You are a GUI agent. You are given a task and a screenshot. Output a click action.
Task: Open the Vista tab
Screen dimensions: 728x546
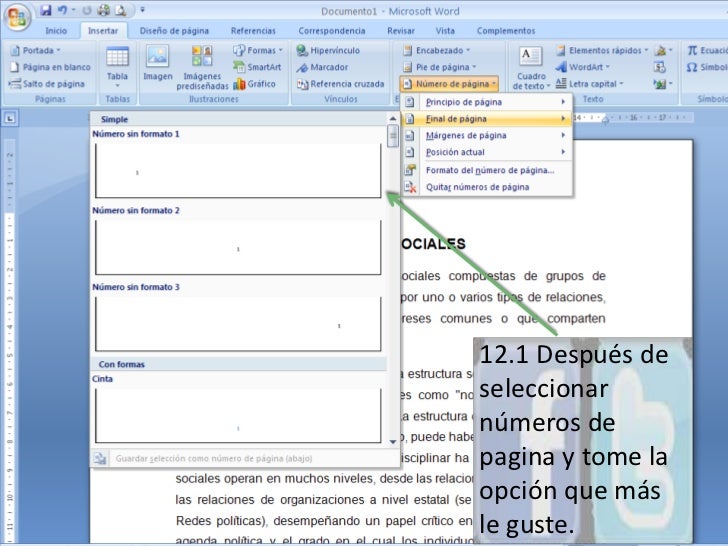[445, 31]
